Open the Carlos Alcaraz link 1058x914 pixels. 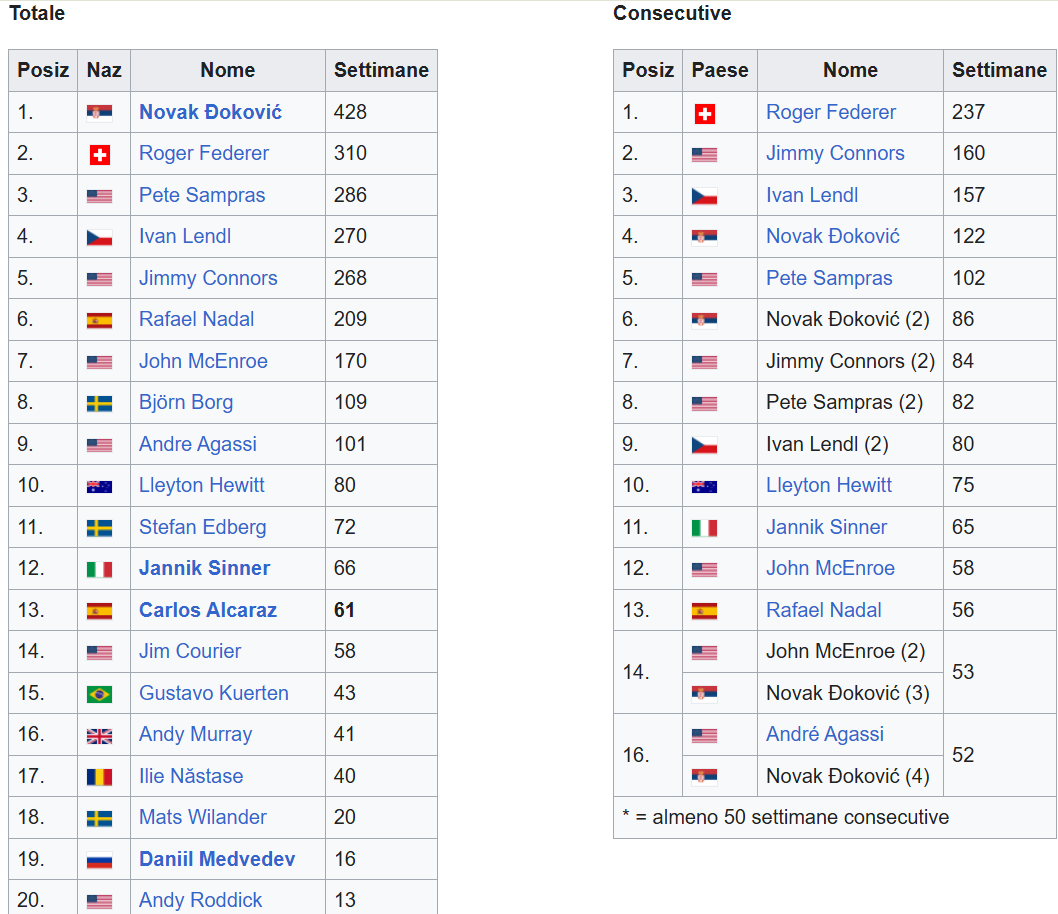208,610
